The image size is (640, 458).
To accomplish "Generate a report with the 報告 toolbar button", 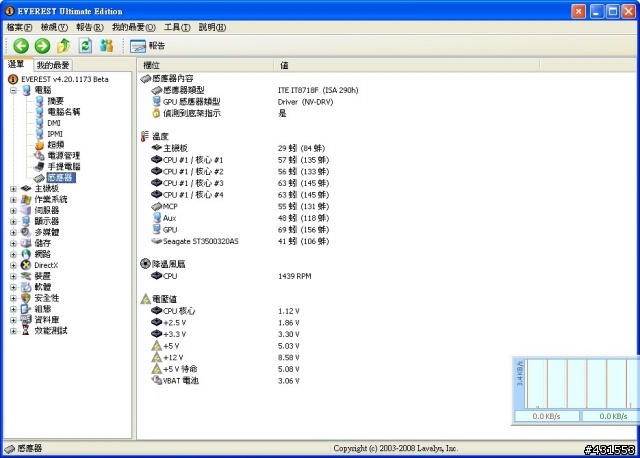I will [147, 46].
